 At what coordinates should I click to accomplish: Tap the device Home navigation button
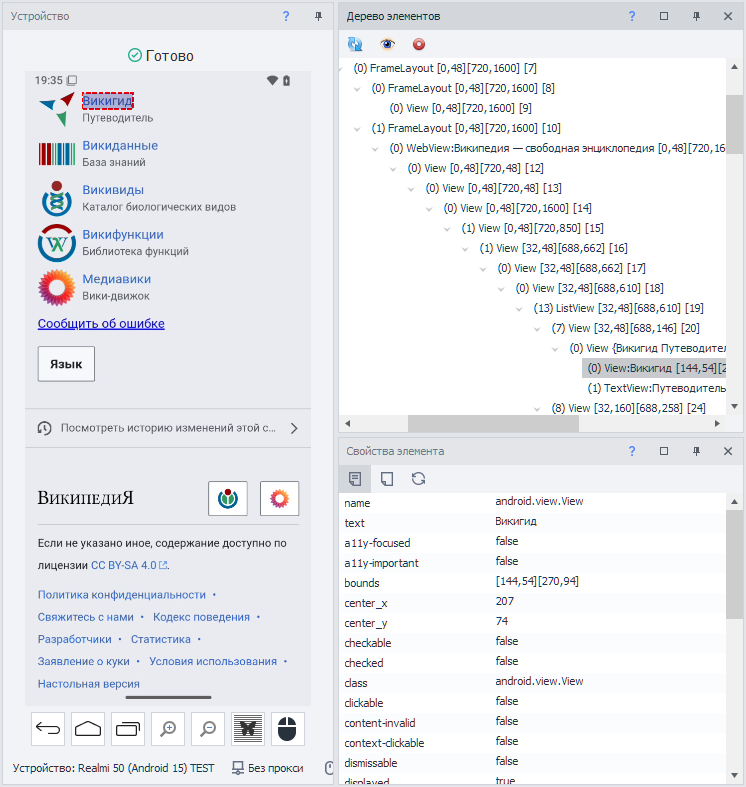click(x=88, y=729)
